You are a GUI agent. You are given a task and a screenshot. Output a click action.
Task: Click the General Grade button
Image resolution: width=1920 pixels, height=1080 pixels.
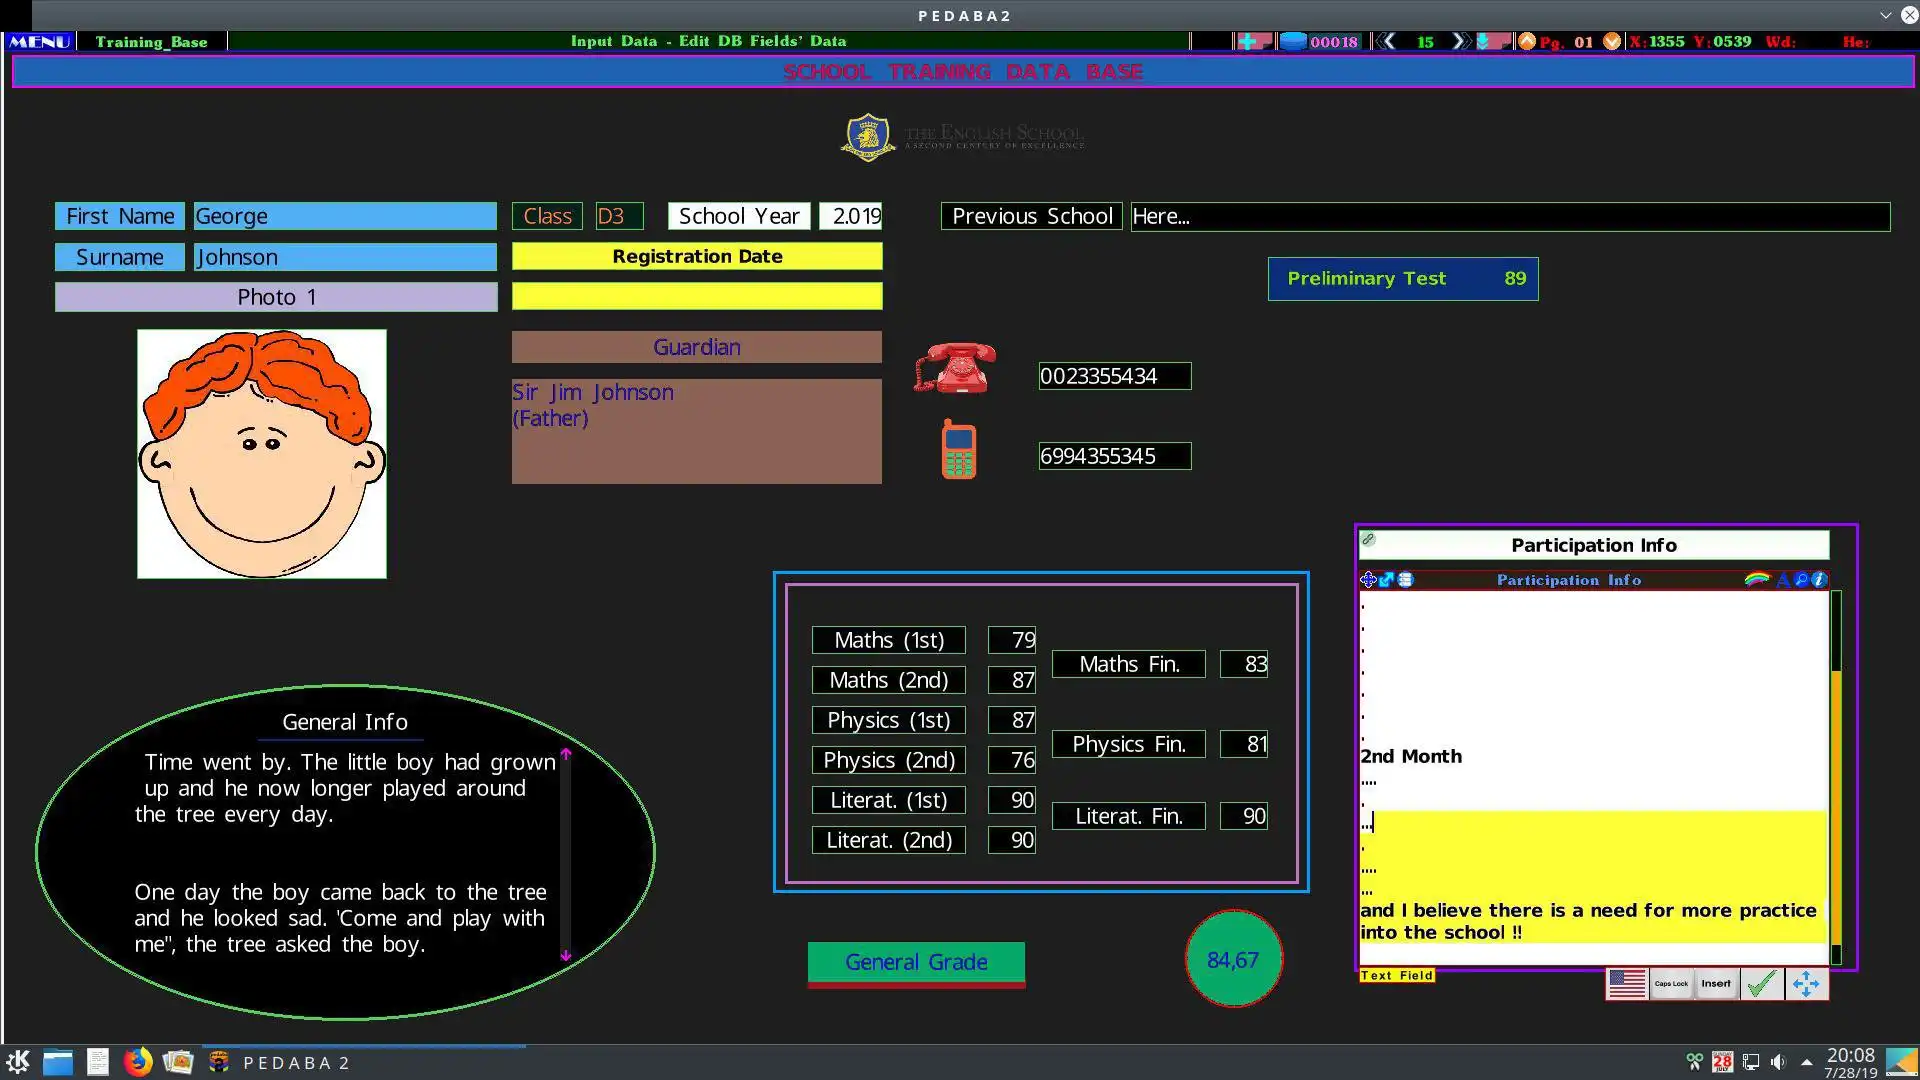click(x=916, y=962)
